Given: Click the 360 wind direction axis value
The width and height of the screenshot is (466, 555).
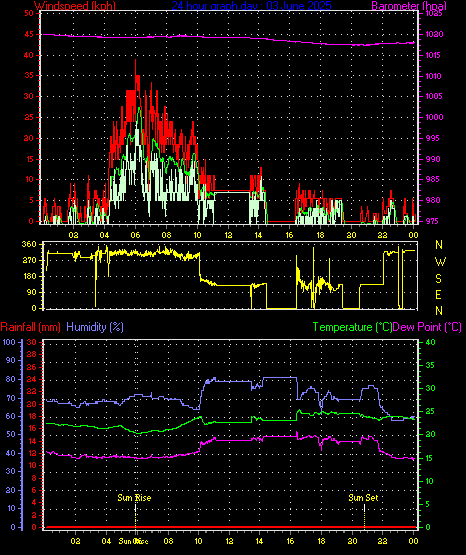Looking at the screenshot, I should click(29, 244).
